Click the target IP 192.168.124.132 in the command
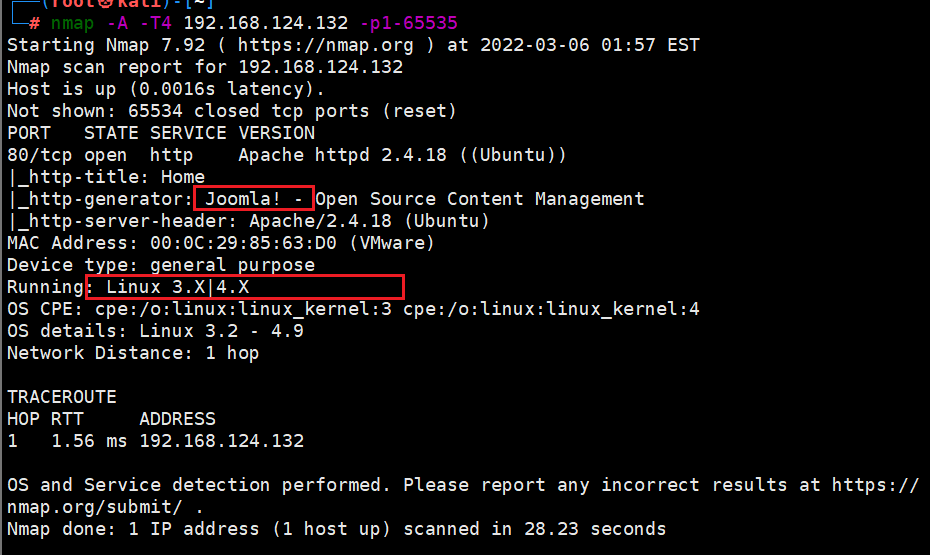The width and height of the screenshot is (930, 555). click(x=266, y=23)
